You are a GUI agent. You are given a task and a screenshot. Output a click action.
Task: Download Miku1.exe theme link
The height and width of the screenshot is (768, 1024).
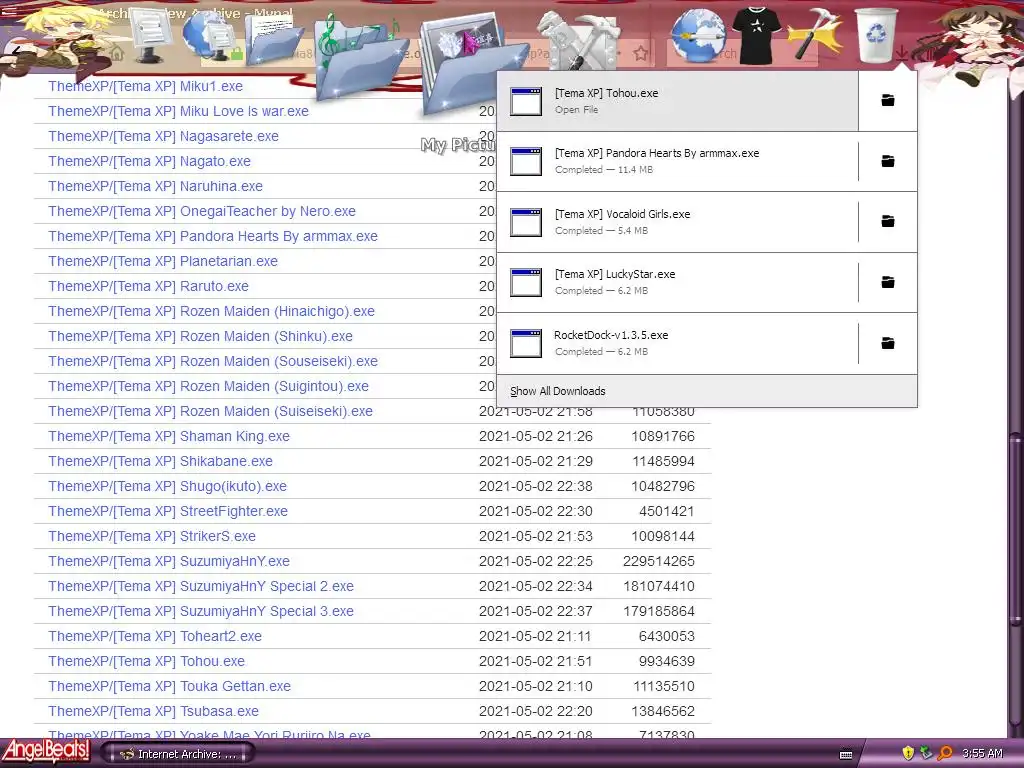click(x=146, y=86)
